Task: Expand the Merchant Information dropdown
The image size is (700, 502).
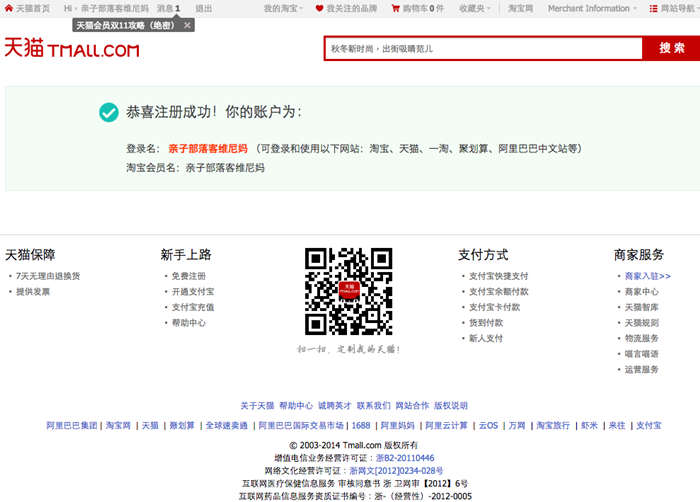Action: (x=592, y=8)
